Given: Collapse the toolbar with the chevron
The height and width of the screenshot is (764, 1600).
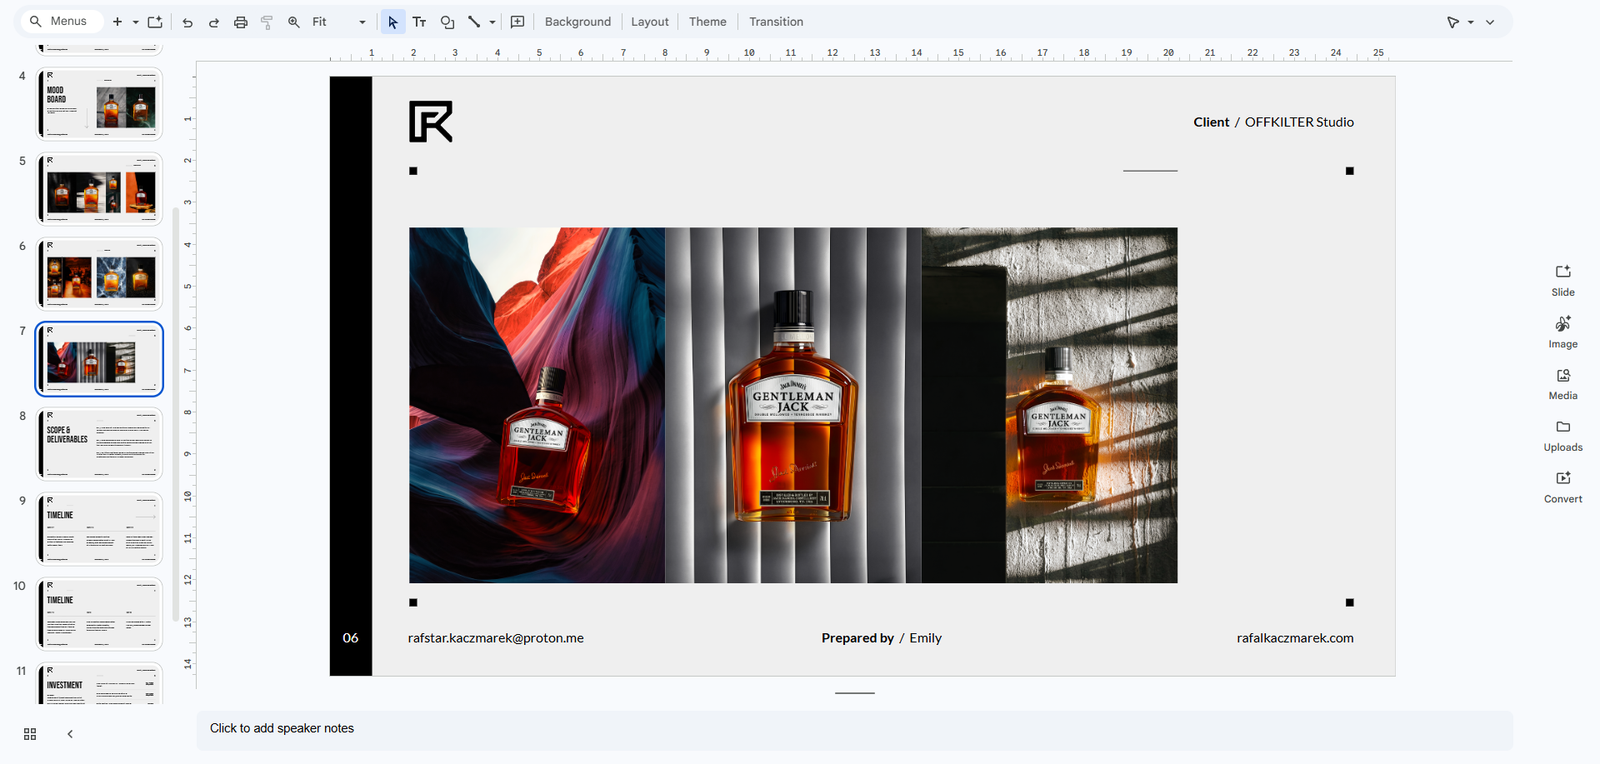Looking at the screenshot, I should click(1490, 22).
